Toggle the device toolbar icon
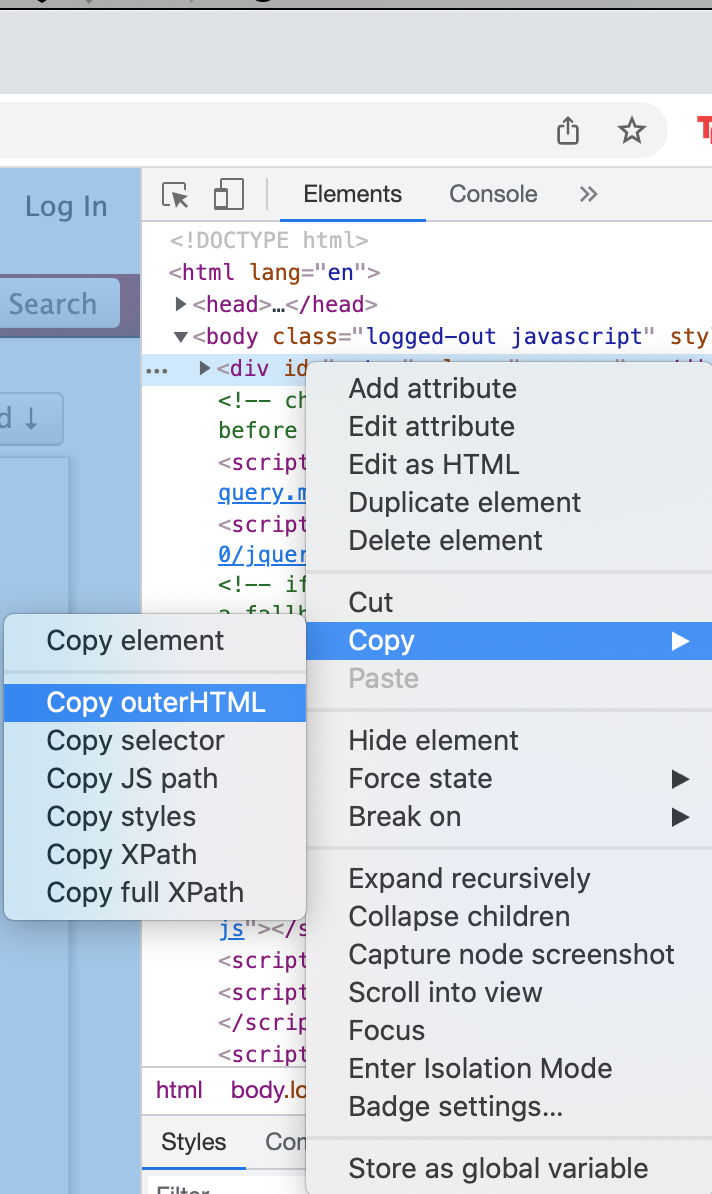712x1194 pixels. click(x=229, y=195)
